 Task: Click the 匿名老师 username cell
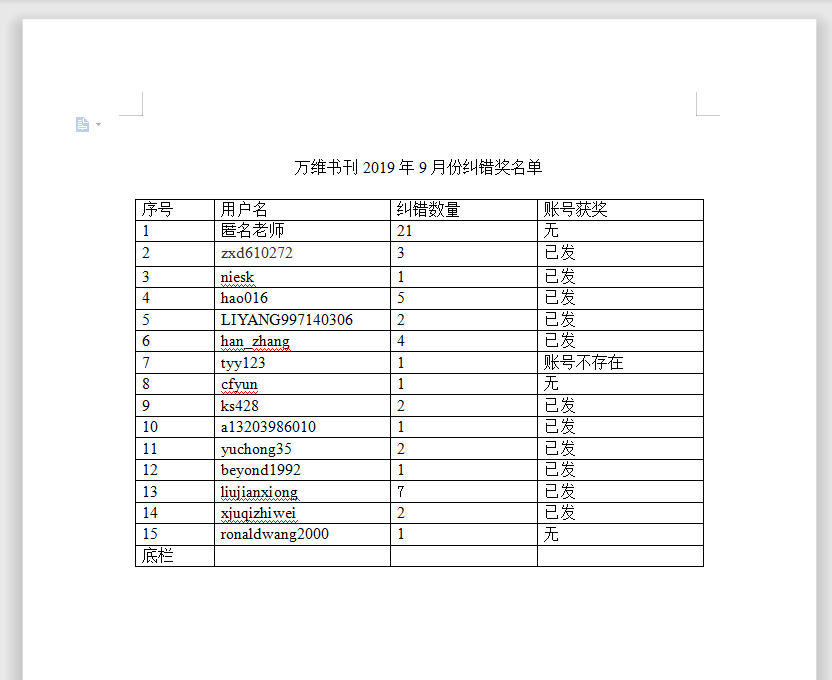pos(253,231)
